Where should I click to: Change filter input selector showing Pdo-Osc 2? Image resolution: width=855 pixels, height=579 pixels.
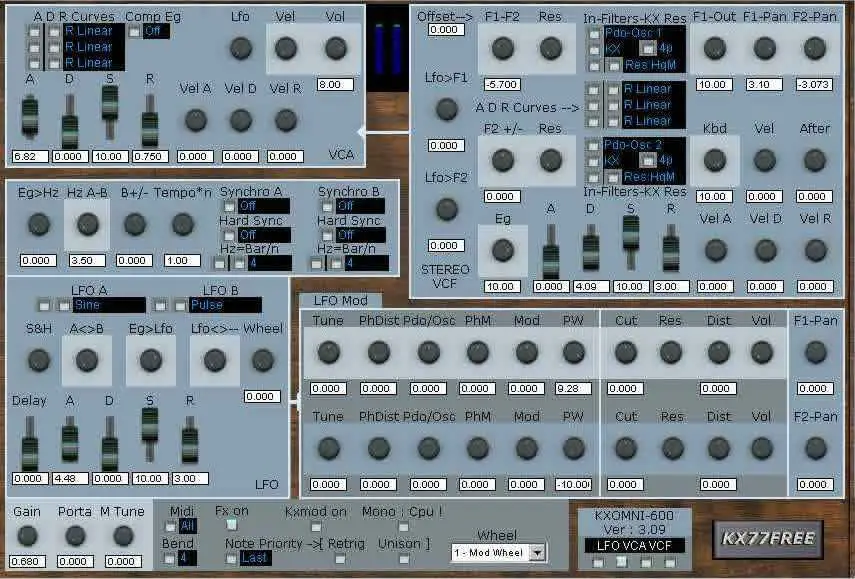click(x=644, y=144)
